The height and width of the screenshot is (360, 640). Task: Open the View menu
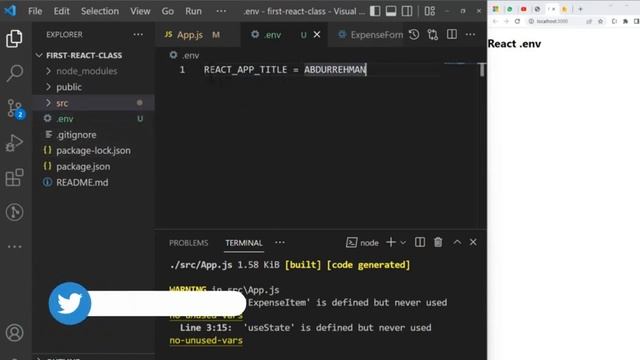click(x=140, y=11)
